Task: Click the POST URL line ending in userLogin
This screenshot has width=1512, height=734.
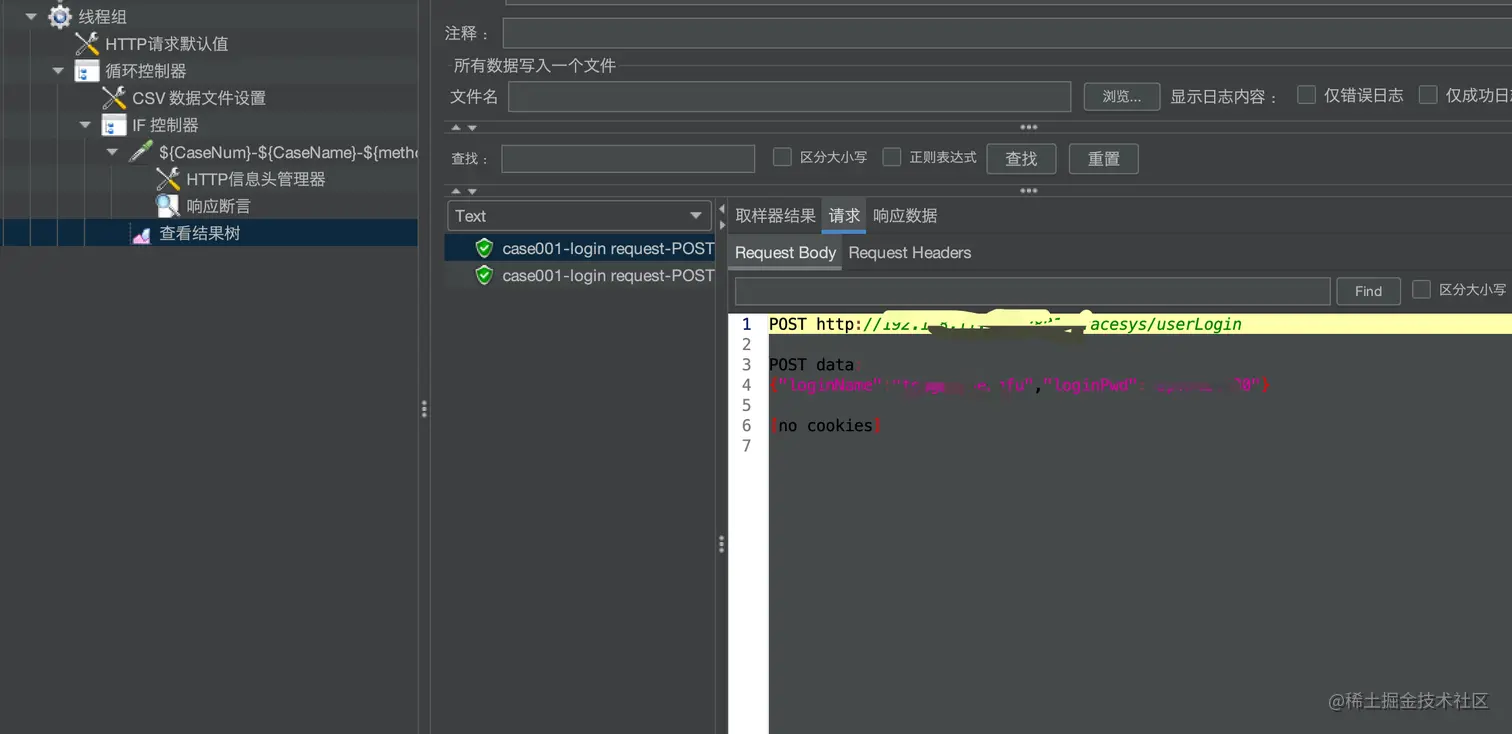Action: [x=1005, y=324]
